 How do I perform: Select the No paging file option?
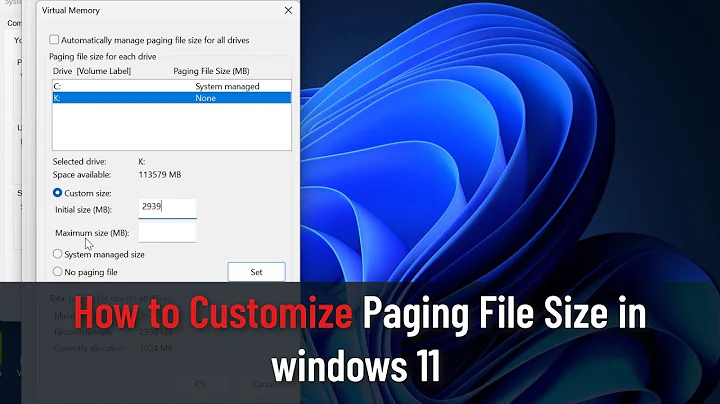tap(57, 272)
